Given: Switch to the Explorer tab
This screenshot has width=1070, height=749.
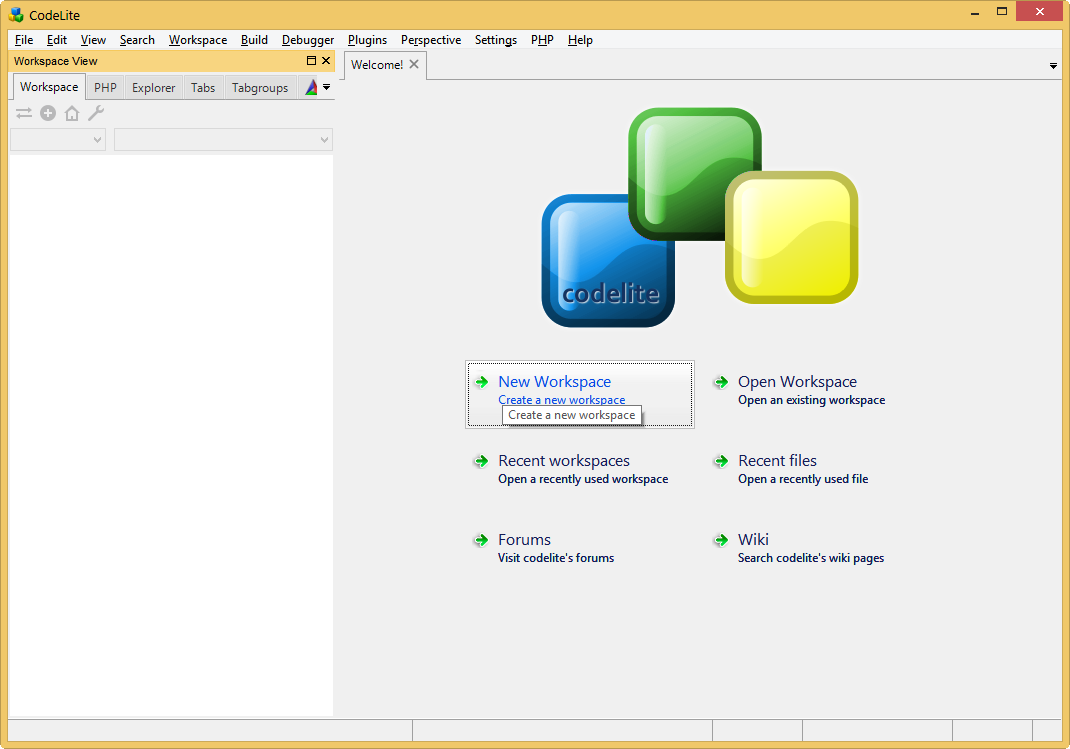Looking at the screenshot, I should [x=154, y=88].
